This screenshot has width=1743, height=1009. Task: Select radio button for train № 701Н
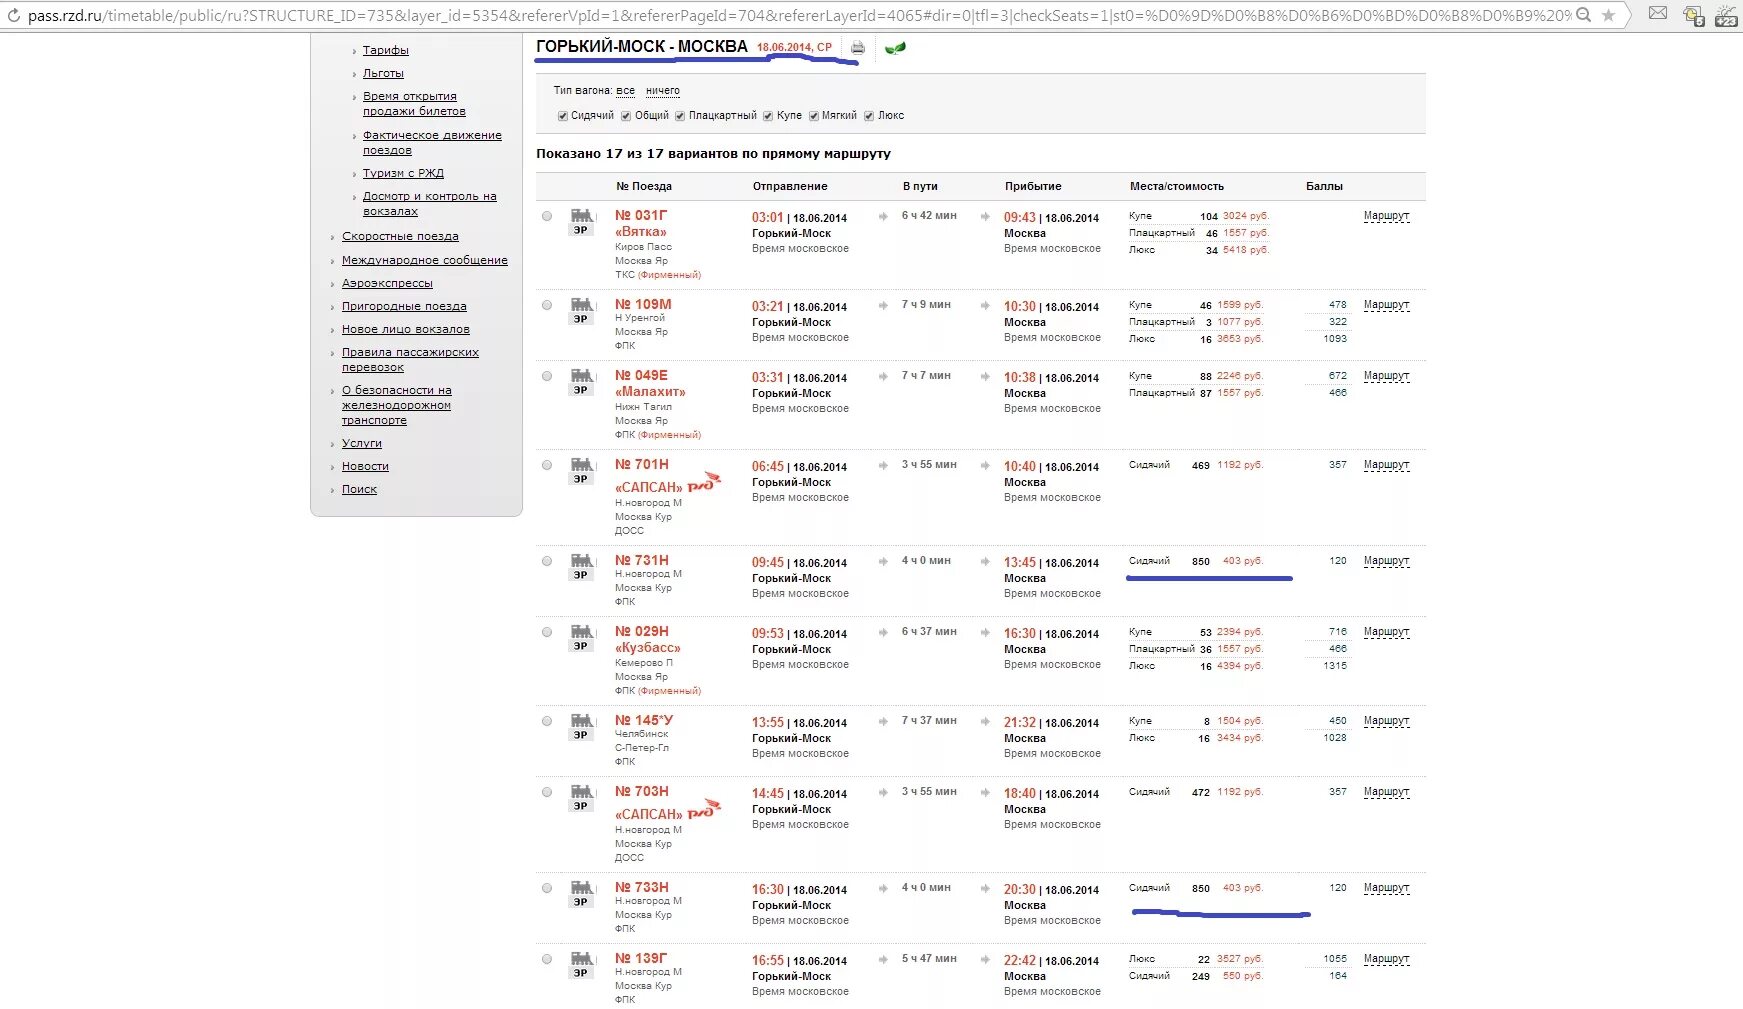[x=547, y=465]
